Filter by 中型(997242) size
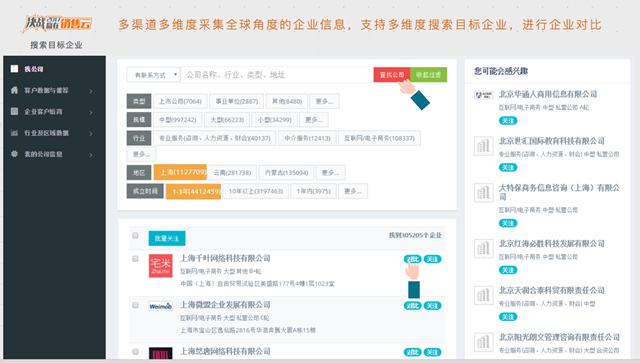Image resolution: width=640 pixels, height=363 pixels. pos(178,120)
